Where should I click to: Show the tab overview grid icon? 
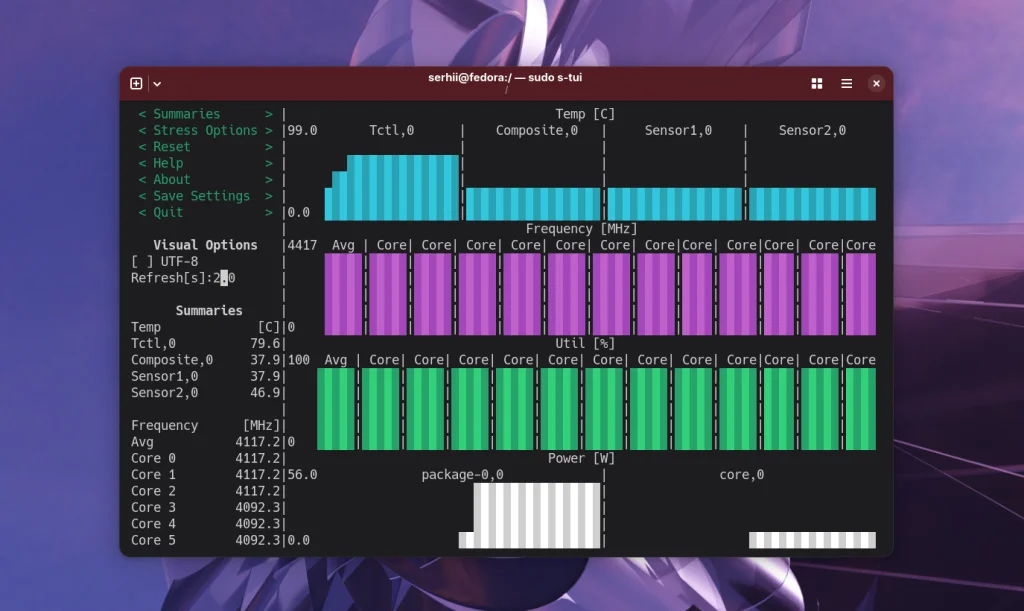[816, 84]
